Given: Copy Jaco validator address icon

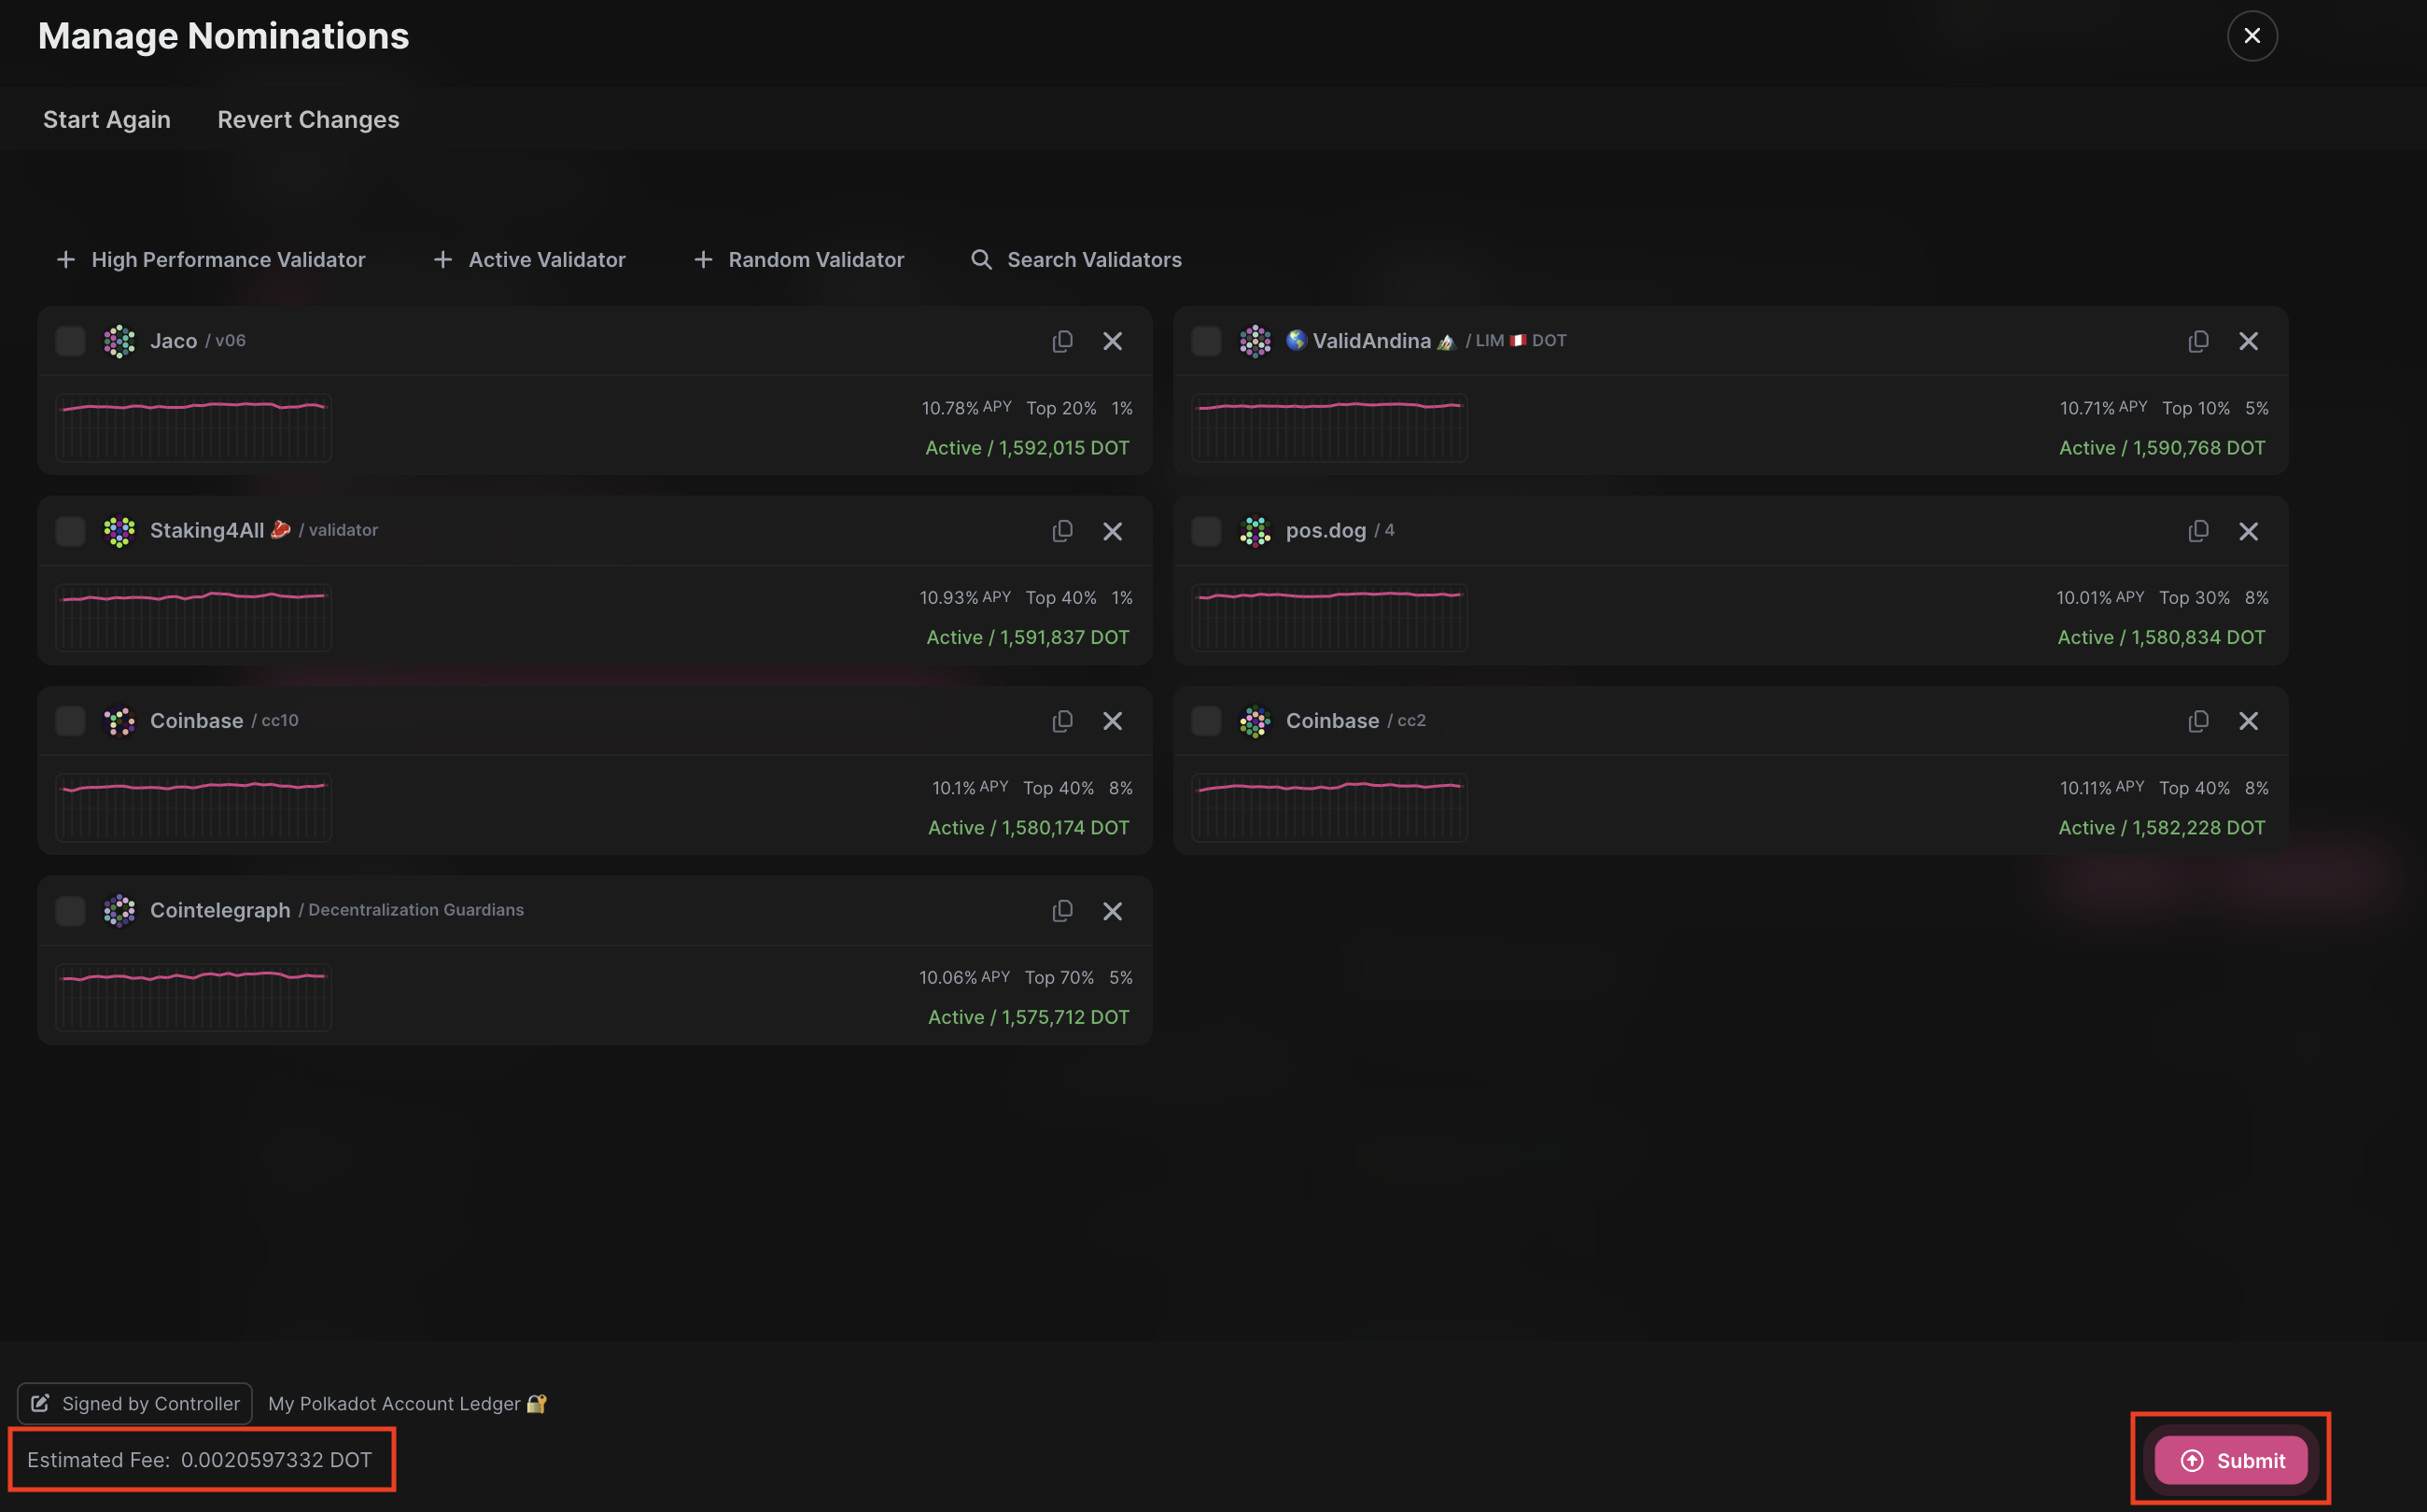Looking at the screenshot, I should click(x=1062, y=341).
